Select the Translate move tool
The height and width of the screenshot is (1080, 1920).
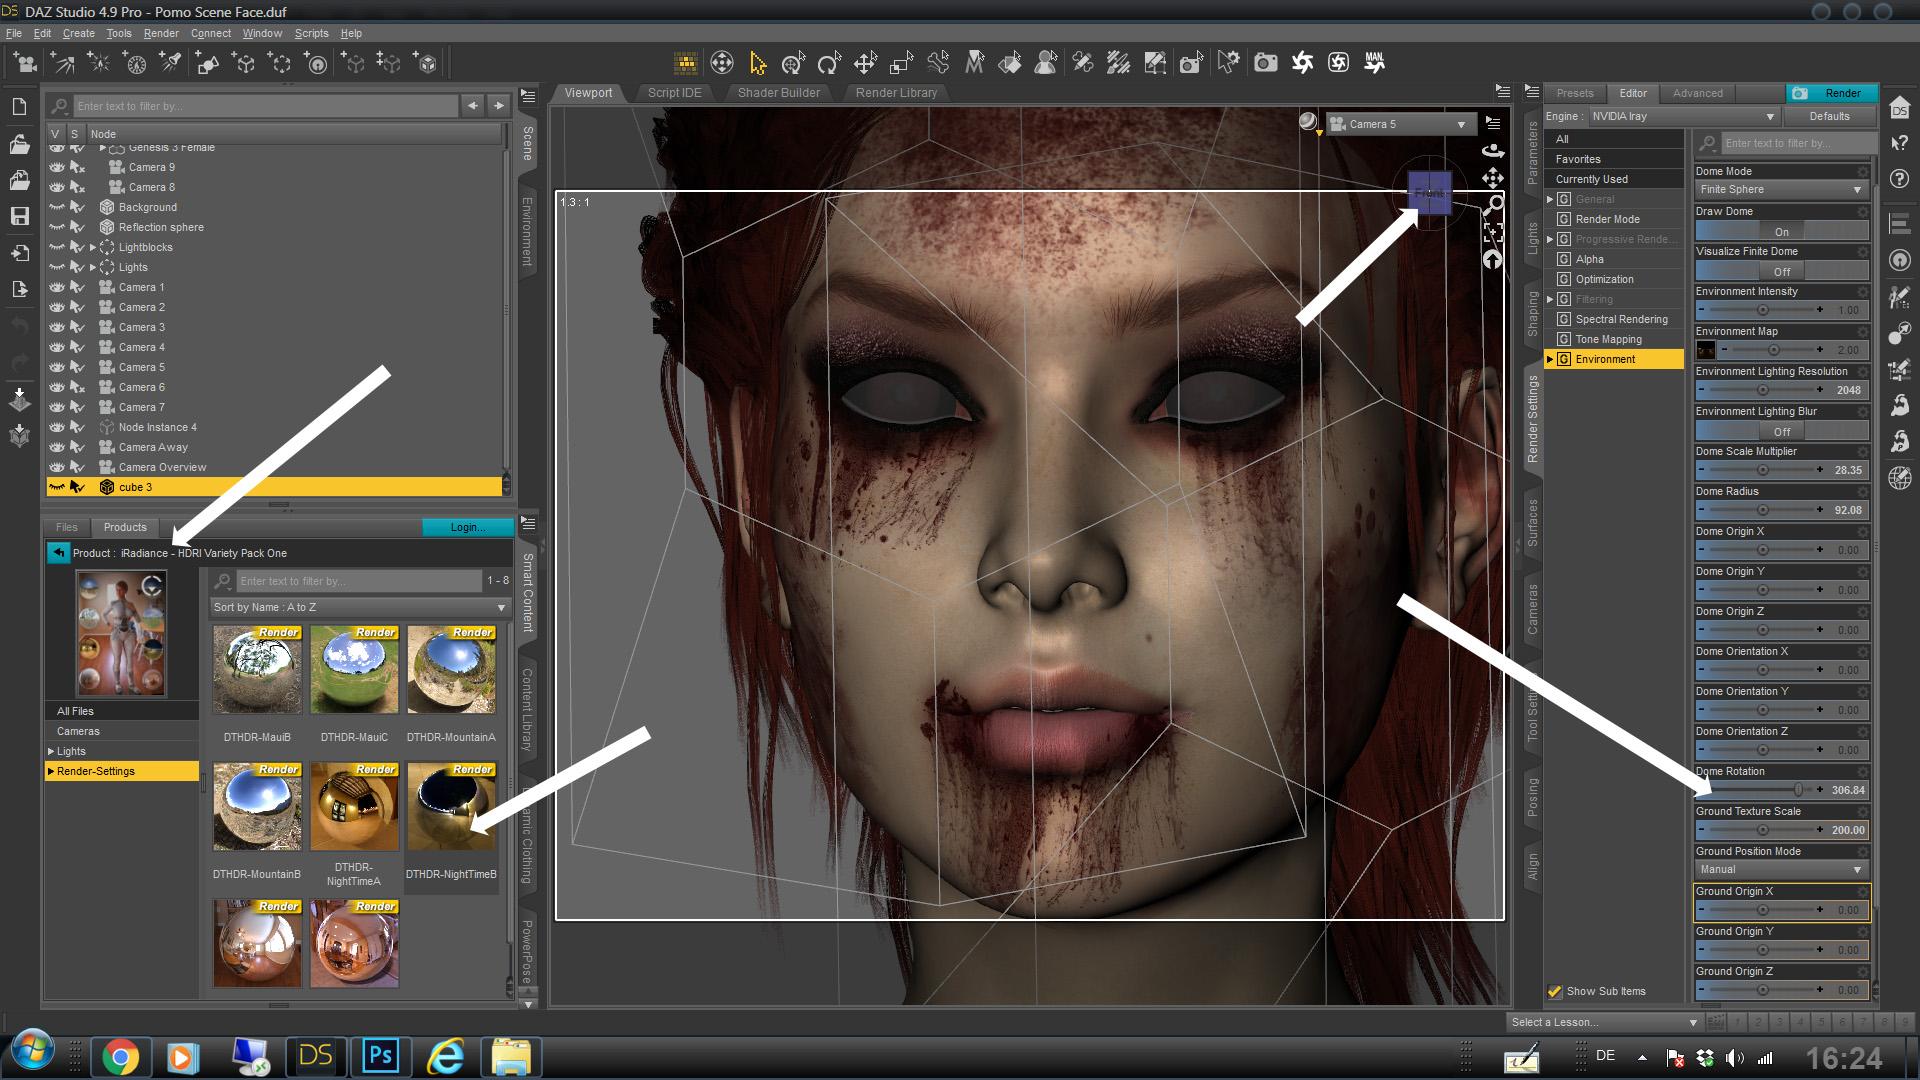[865, 64]
